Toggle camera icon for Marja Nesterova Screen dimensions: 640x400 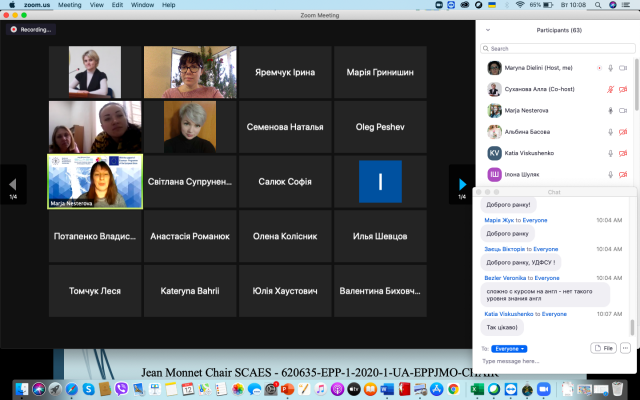[x=623, y=111]
